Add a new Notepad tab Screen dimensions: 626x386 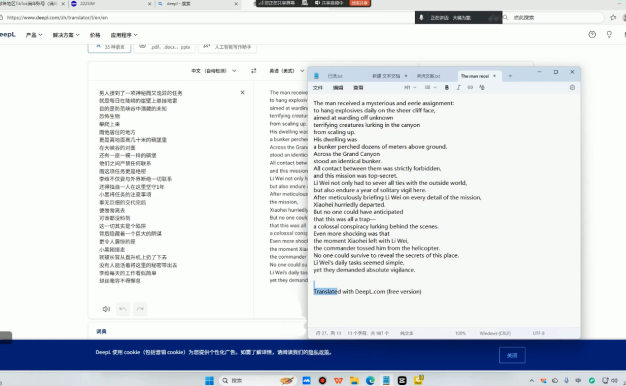click(510, 76)
